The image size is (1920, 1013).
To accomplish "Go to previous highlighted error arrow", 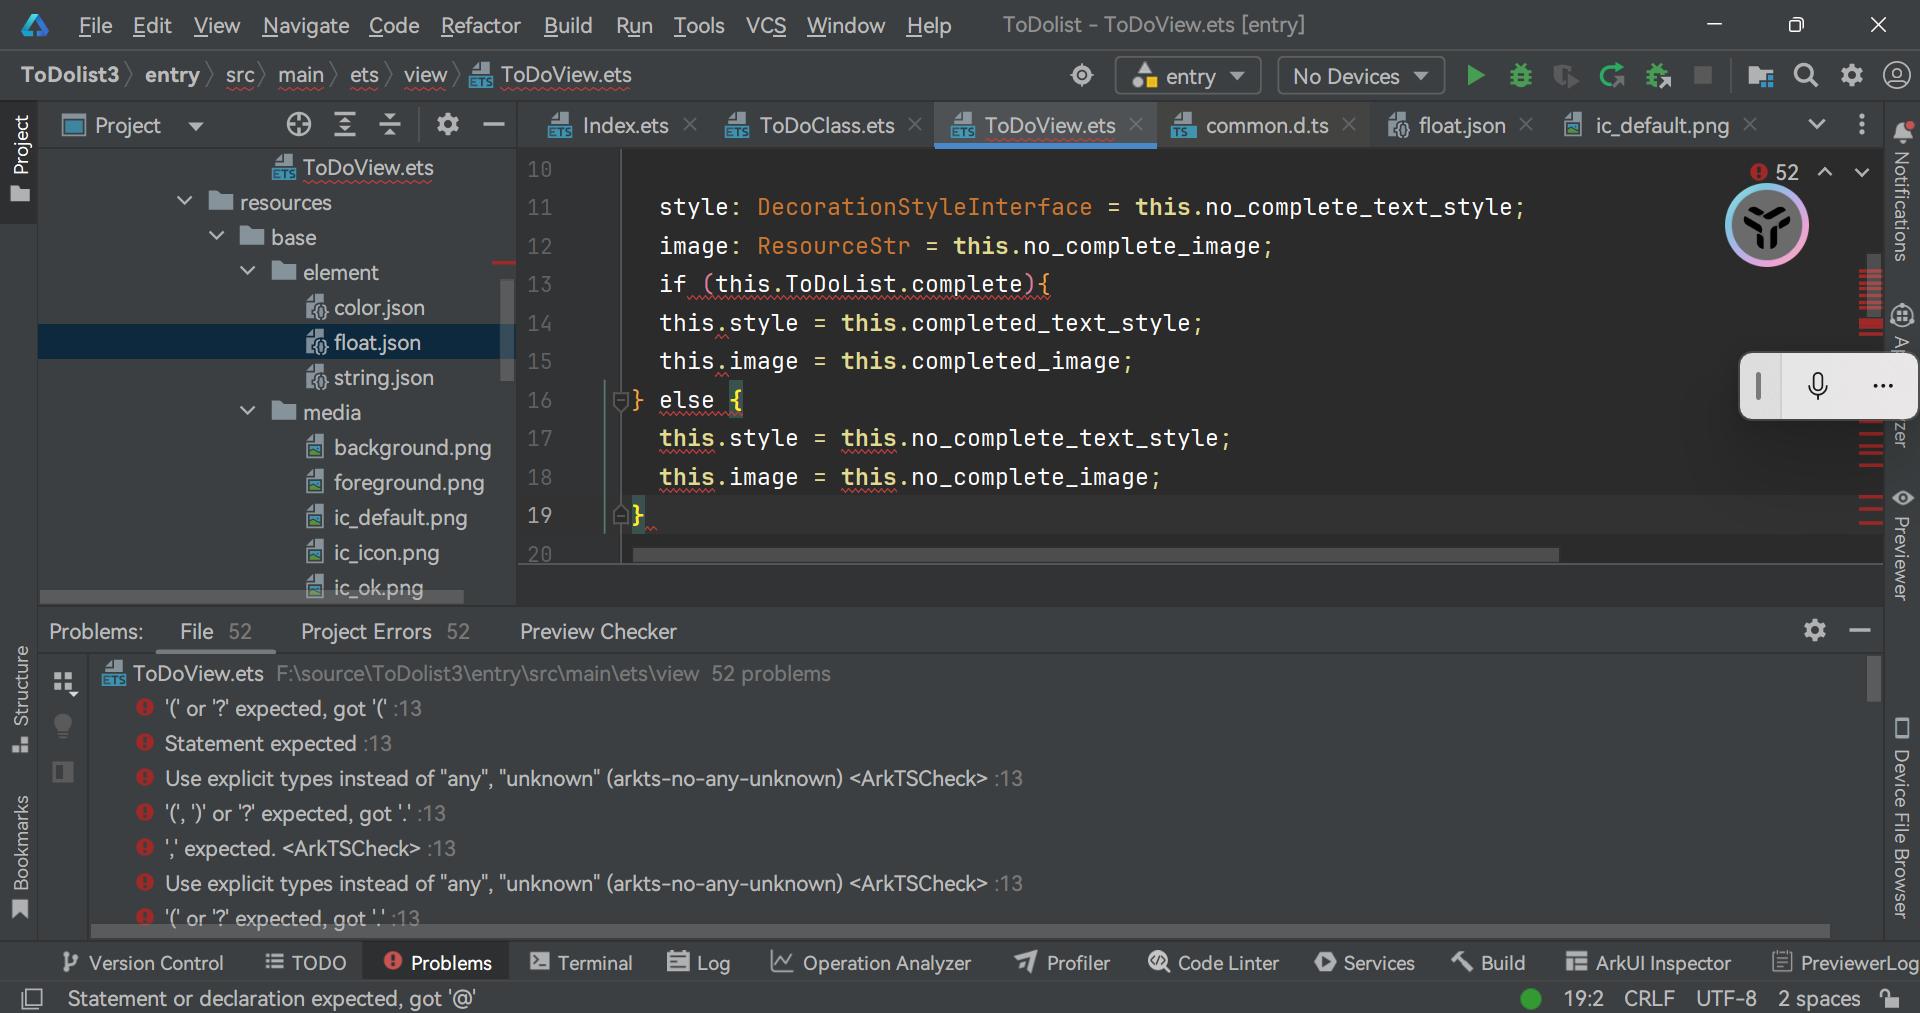I will 1825,172.
